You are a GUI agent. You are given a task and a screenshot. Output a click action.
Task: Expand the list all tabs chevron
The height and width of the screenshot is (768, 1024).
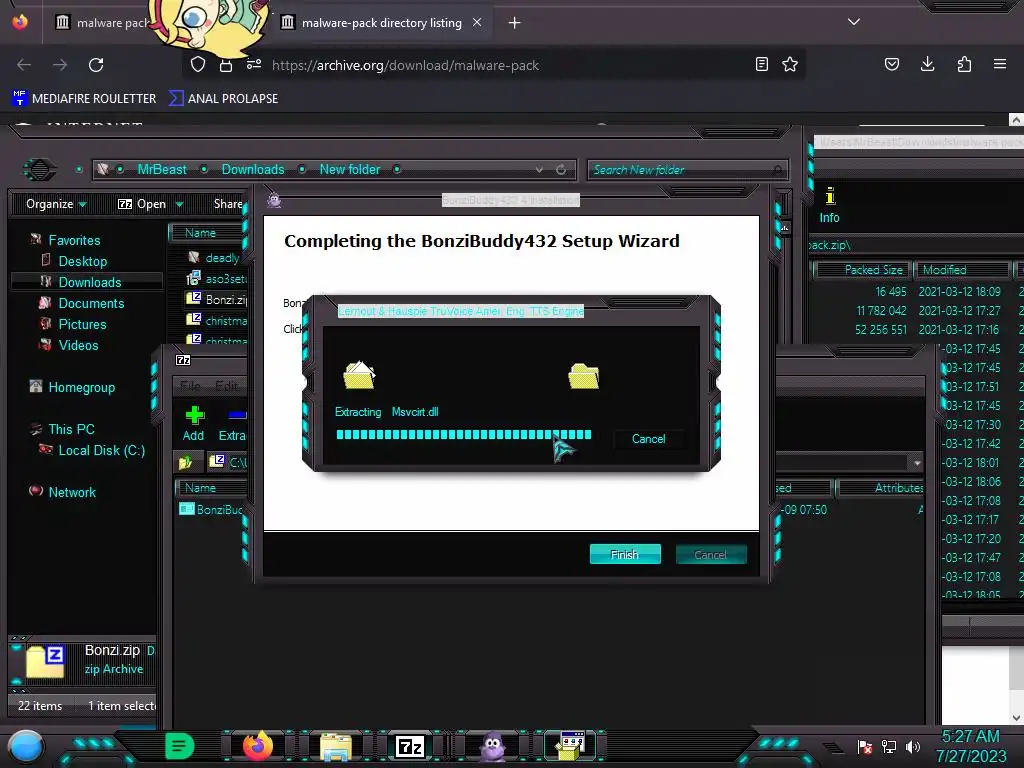[854, 22]
